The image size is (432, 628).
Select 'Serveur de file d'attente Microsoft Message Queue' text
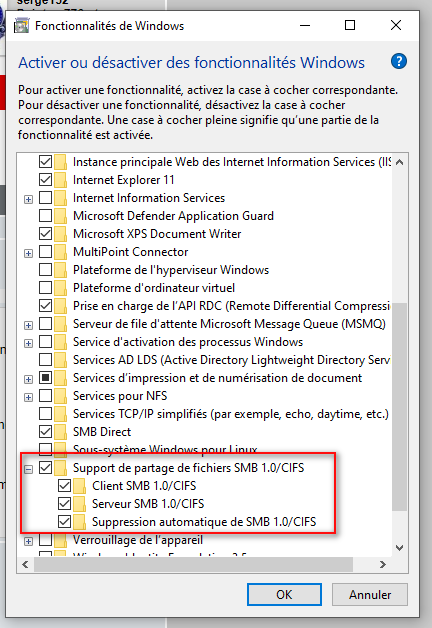tap(229, 324)
